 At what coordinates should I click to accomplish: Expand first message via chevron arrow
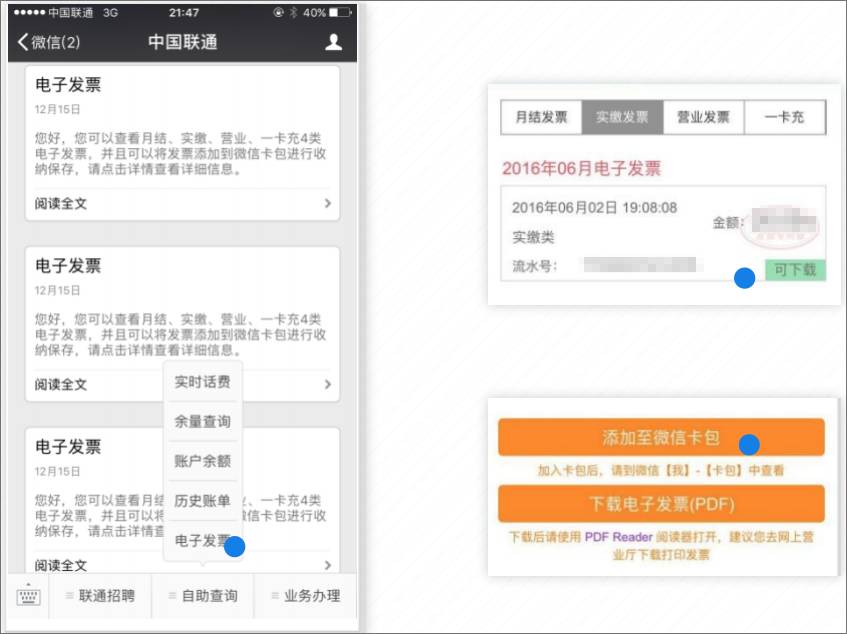tap(327, 203)
